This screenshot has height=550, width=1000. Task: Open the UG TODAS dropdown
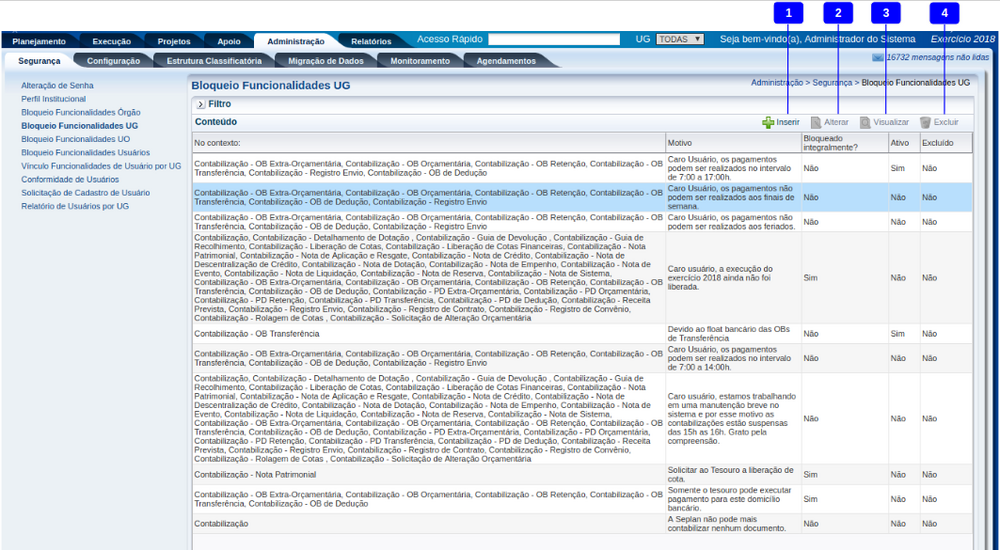(679, 40)
